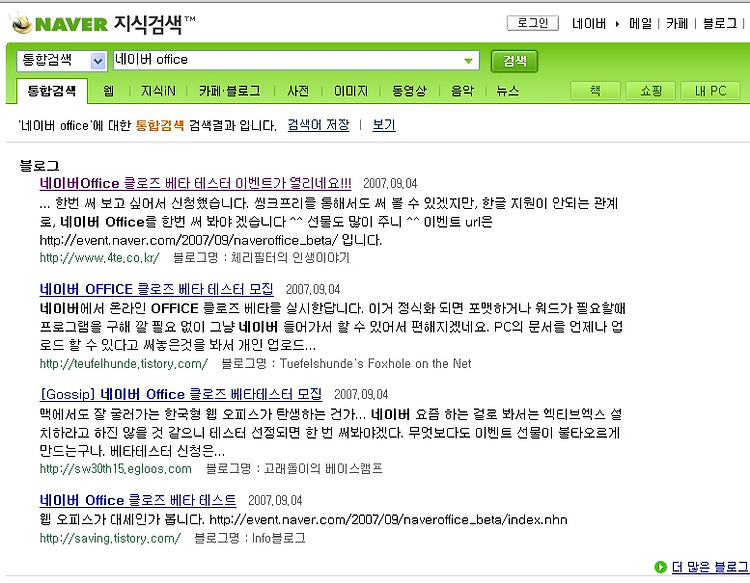The width and height of the screenshot is (750, 583).
Task: Open the 메일 link
Action: (640, 23)
